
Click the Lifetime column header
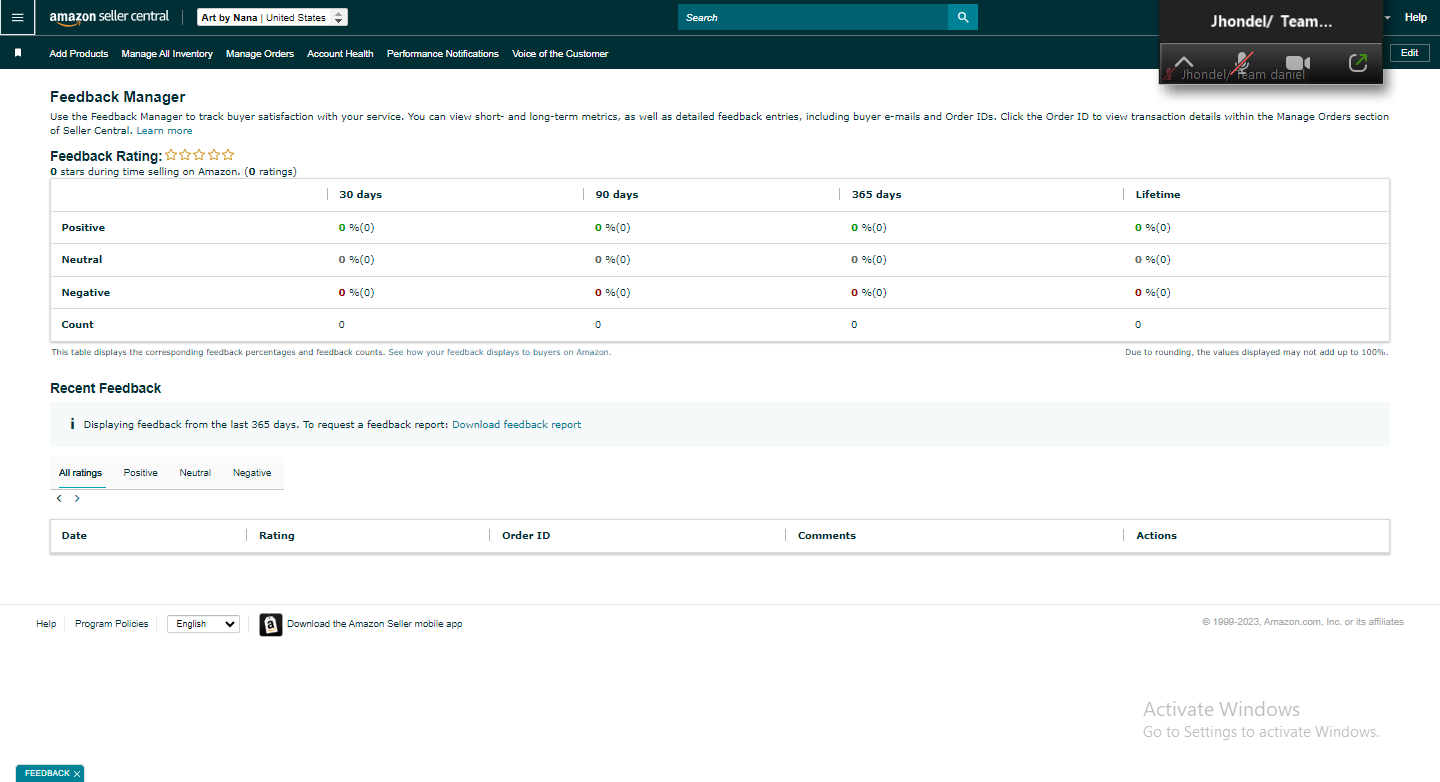pyautogui.click(x=1158, y=195)
